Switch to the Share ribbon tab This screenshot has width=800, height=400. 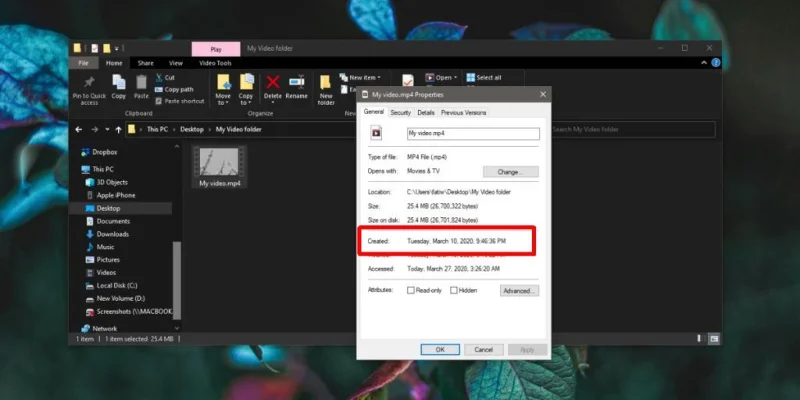point(145,63)
